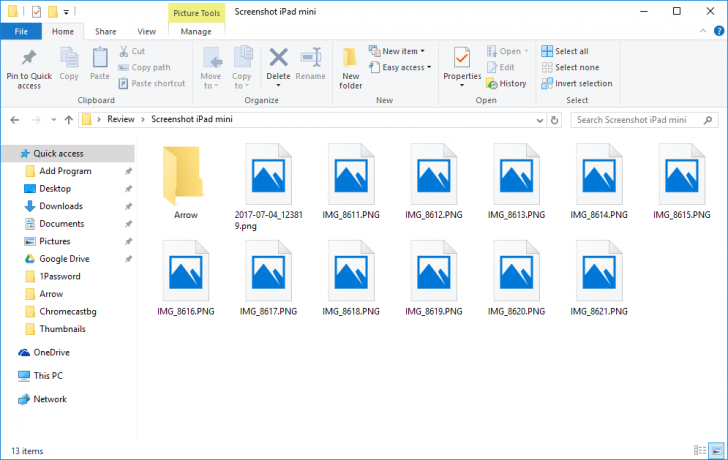Select file IMG_8621.PNG
728x460 pixels.
(599, 279)
